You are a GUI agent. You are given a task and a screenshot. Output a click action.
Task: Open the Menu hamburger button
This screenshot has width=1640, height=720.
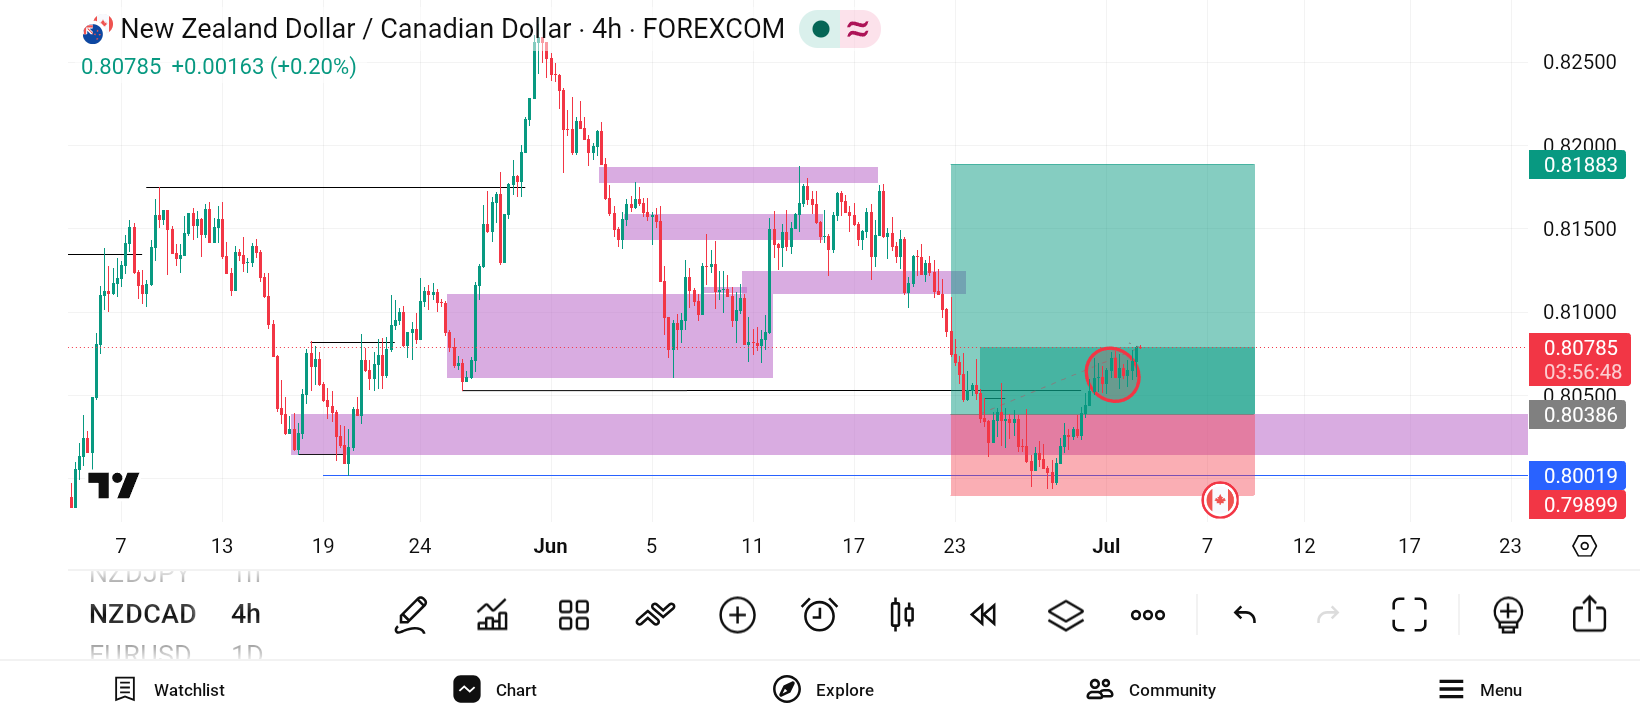point(1480,690)
